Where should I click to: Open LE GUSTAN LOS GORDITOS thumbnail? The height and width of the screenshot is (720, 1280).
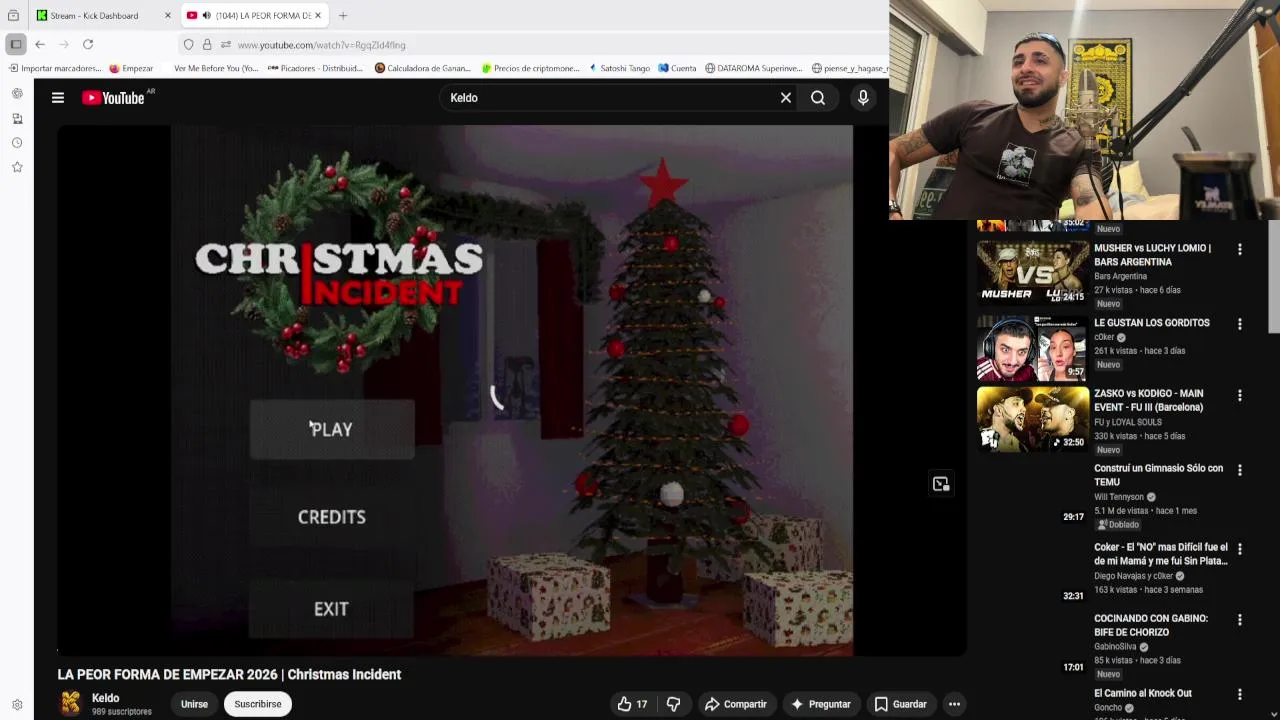click(x=1033, y=348)
